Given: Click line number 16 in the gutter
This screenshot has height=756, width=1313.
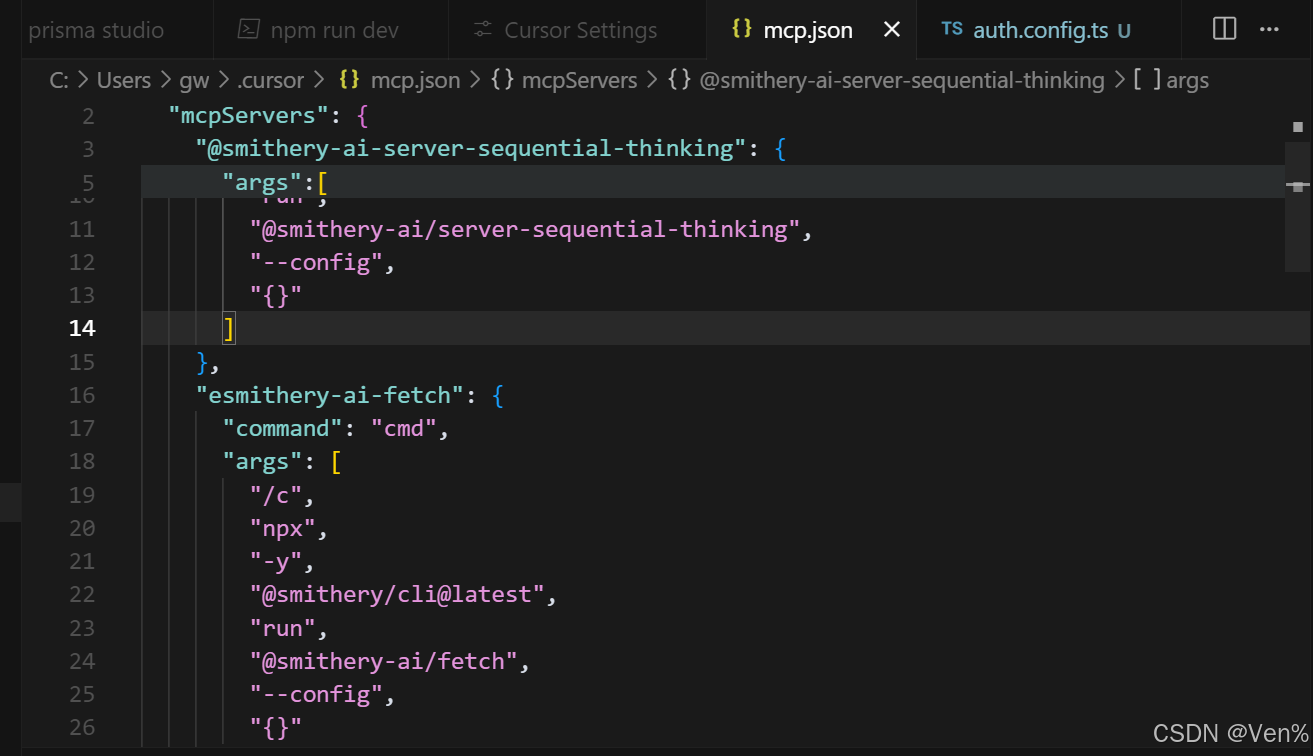Looking at the screenshot, I should [x=82, y=395].
